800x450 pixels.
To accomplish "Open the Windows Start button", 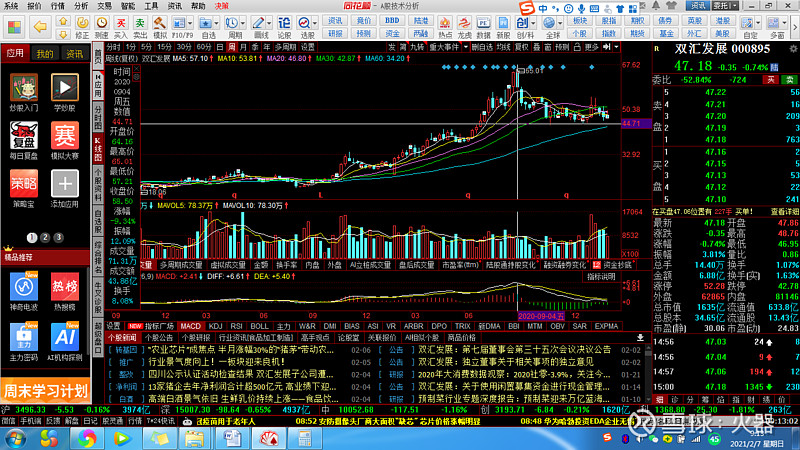I will tap(14, 438).
